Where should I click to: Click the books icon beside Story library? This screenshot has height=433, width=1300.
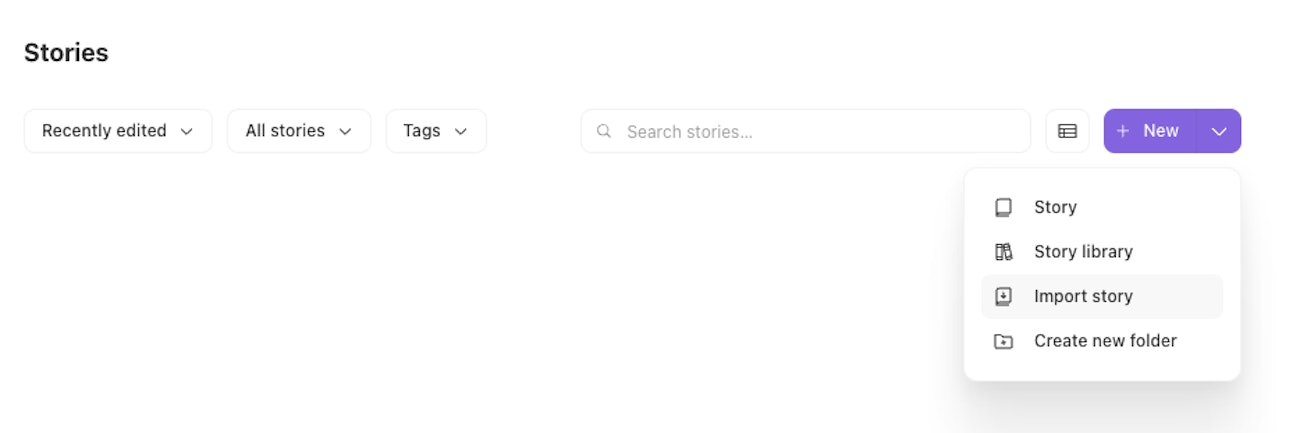[1003, 252]
